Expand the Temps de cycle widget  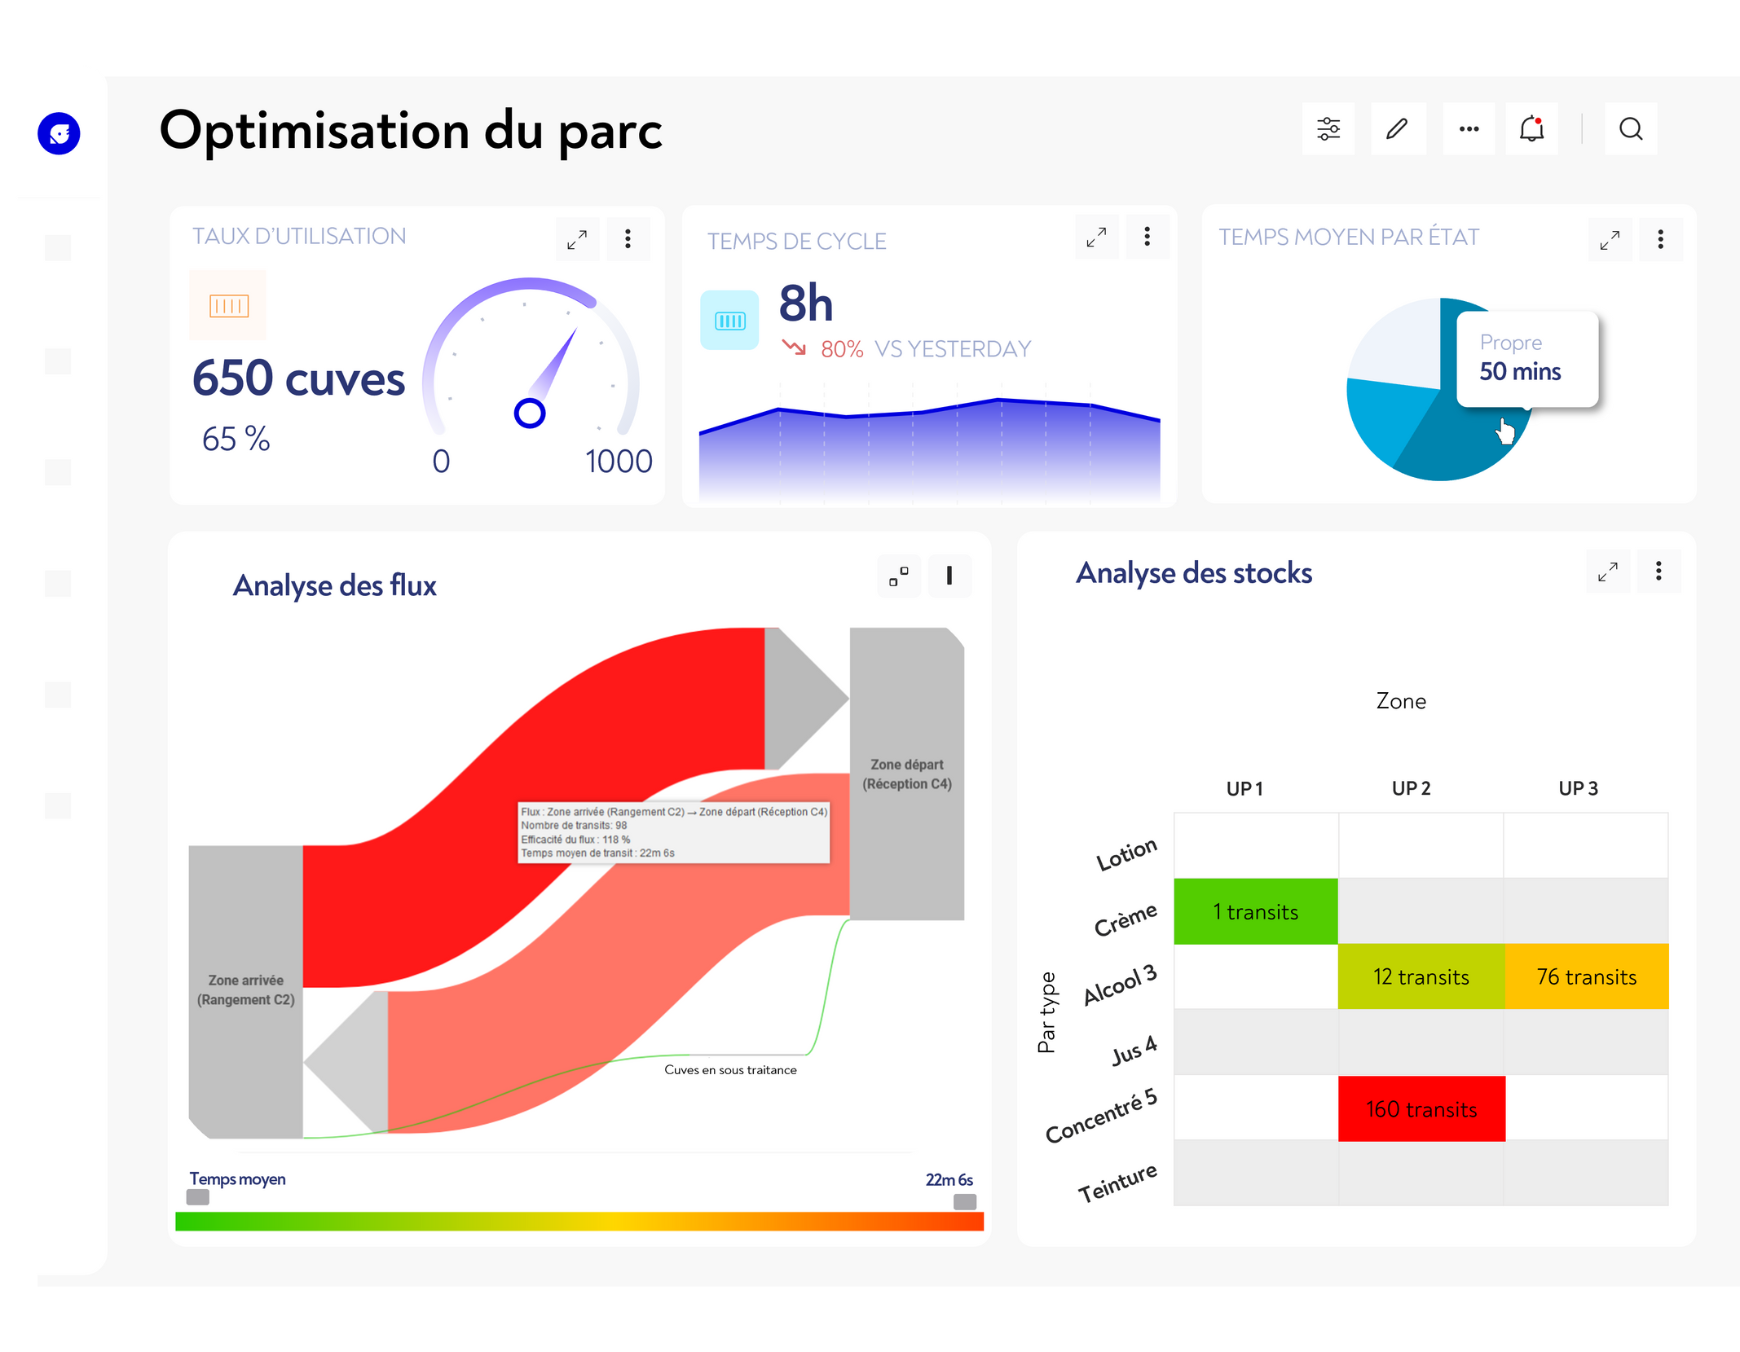[1096, 238]
